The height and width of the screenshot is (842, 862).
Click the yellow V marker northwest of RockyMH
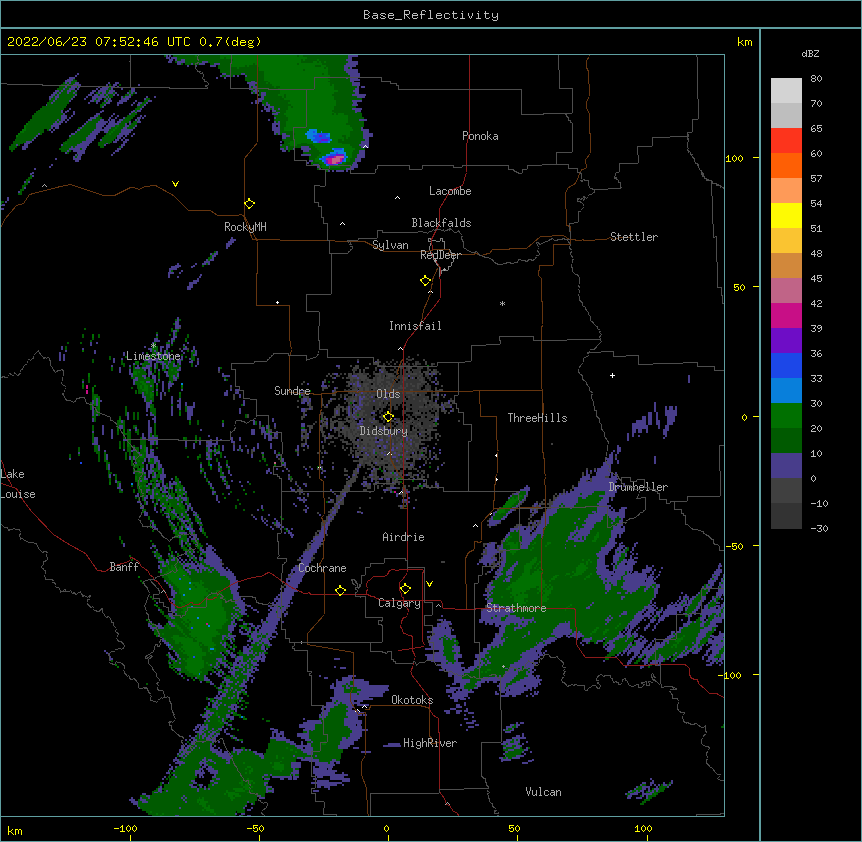point(175,184)
